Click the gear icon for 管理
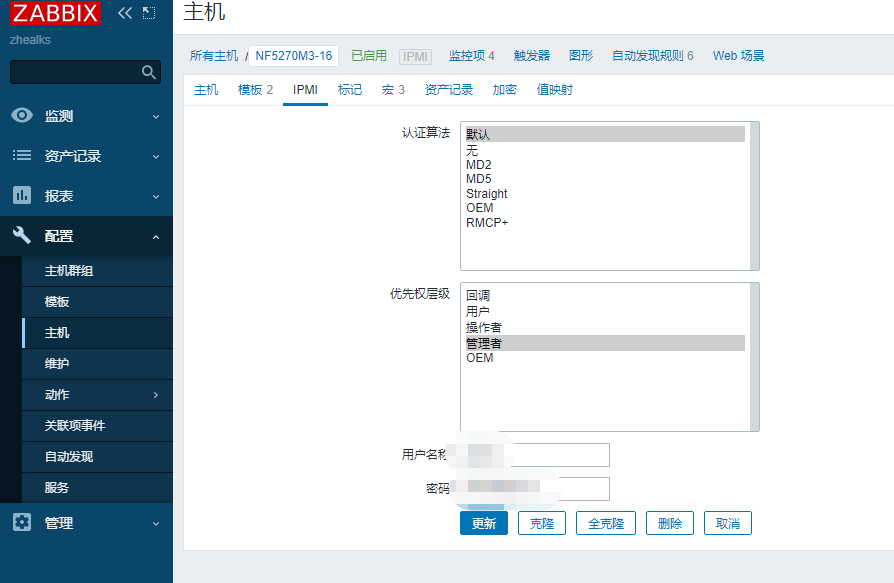This screenshot has width=894, height=583. pos(22,523)
